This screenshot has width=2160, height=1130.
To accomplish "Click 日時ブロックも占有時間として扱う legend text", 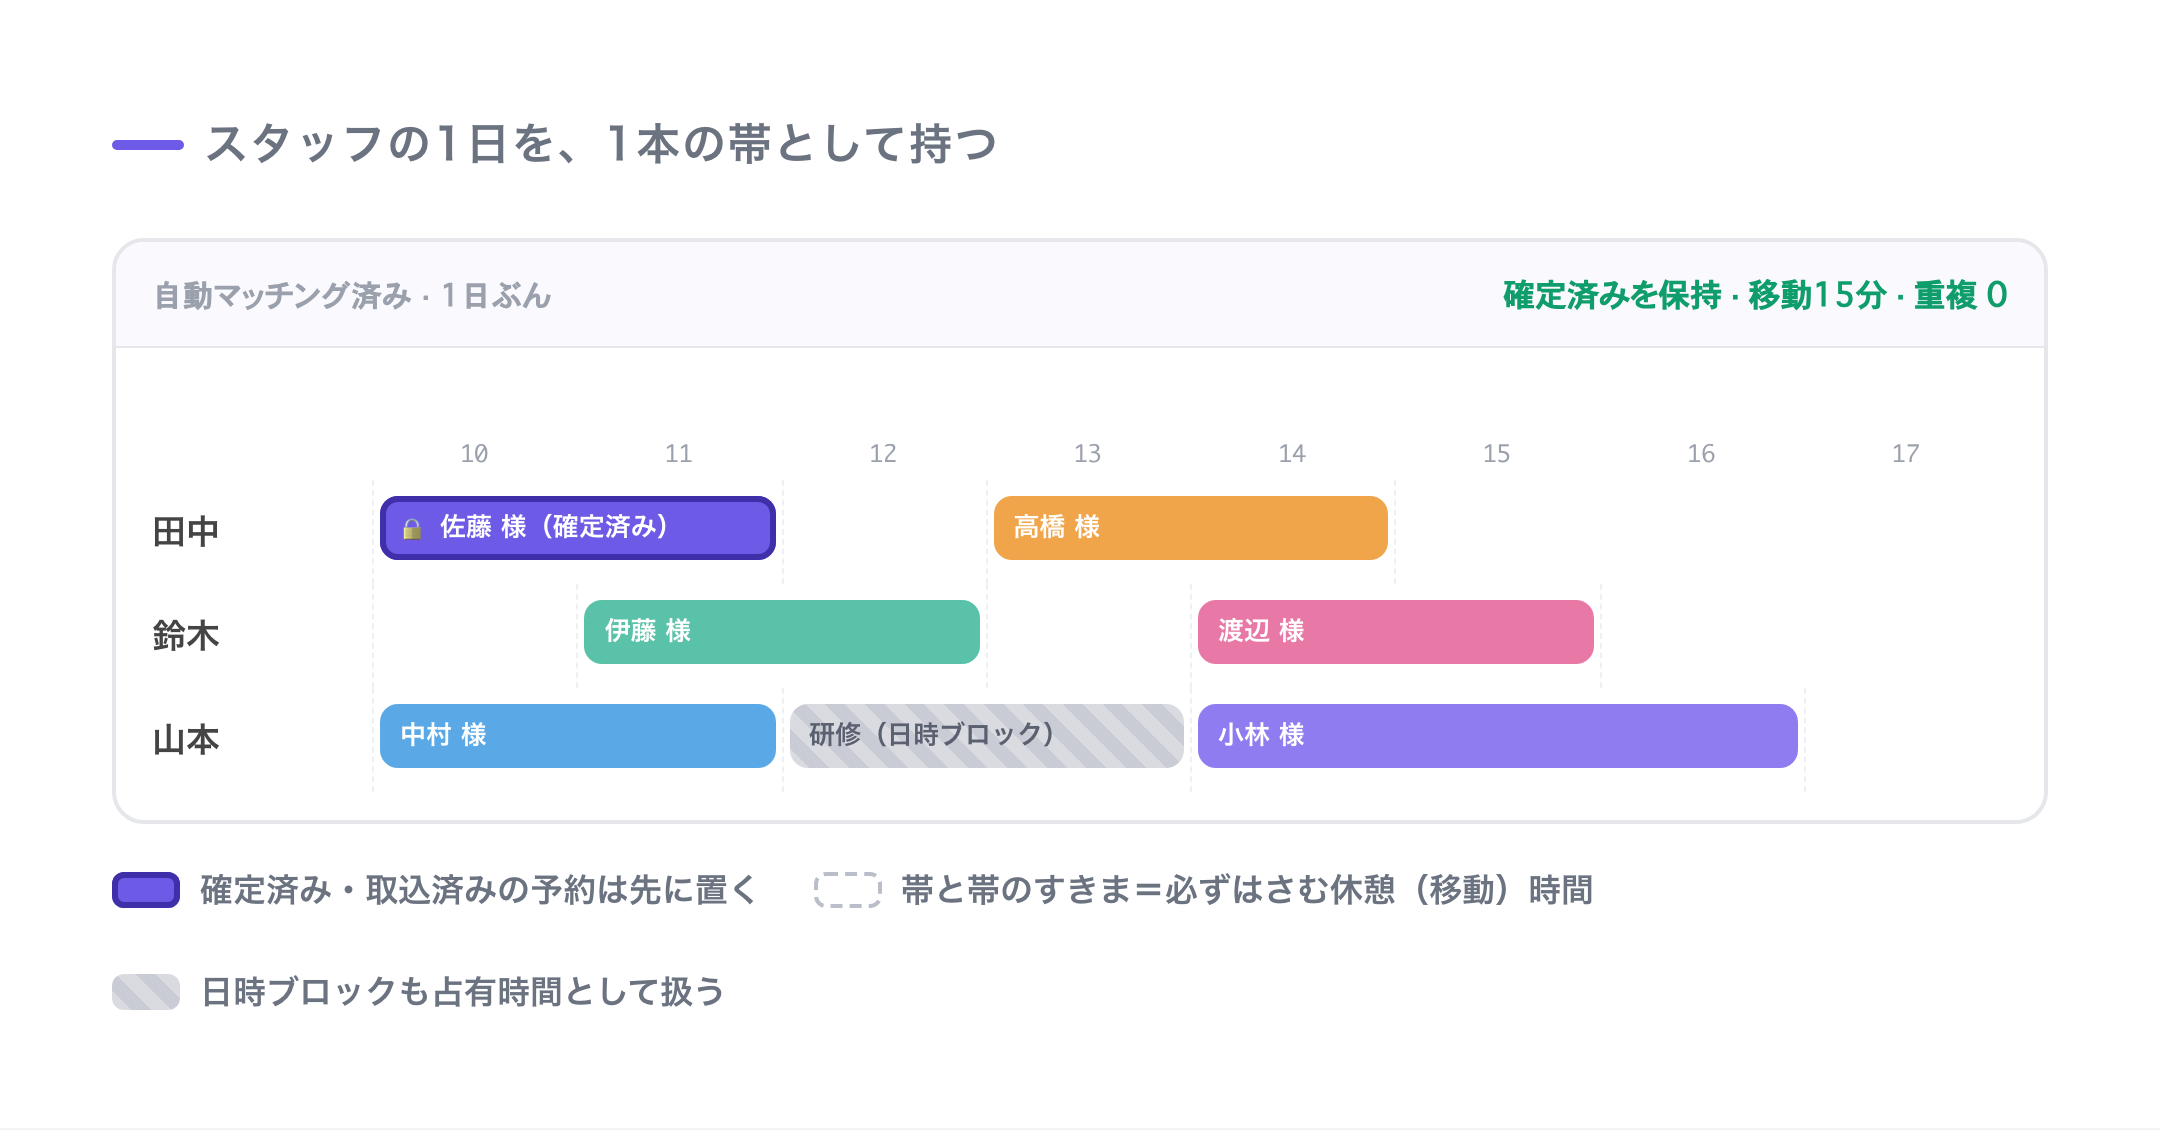I will tap(463, 992).
